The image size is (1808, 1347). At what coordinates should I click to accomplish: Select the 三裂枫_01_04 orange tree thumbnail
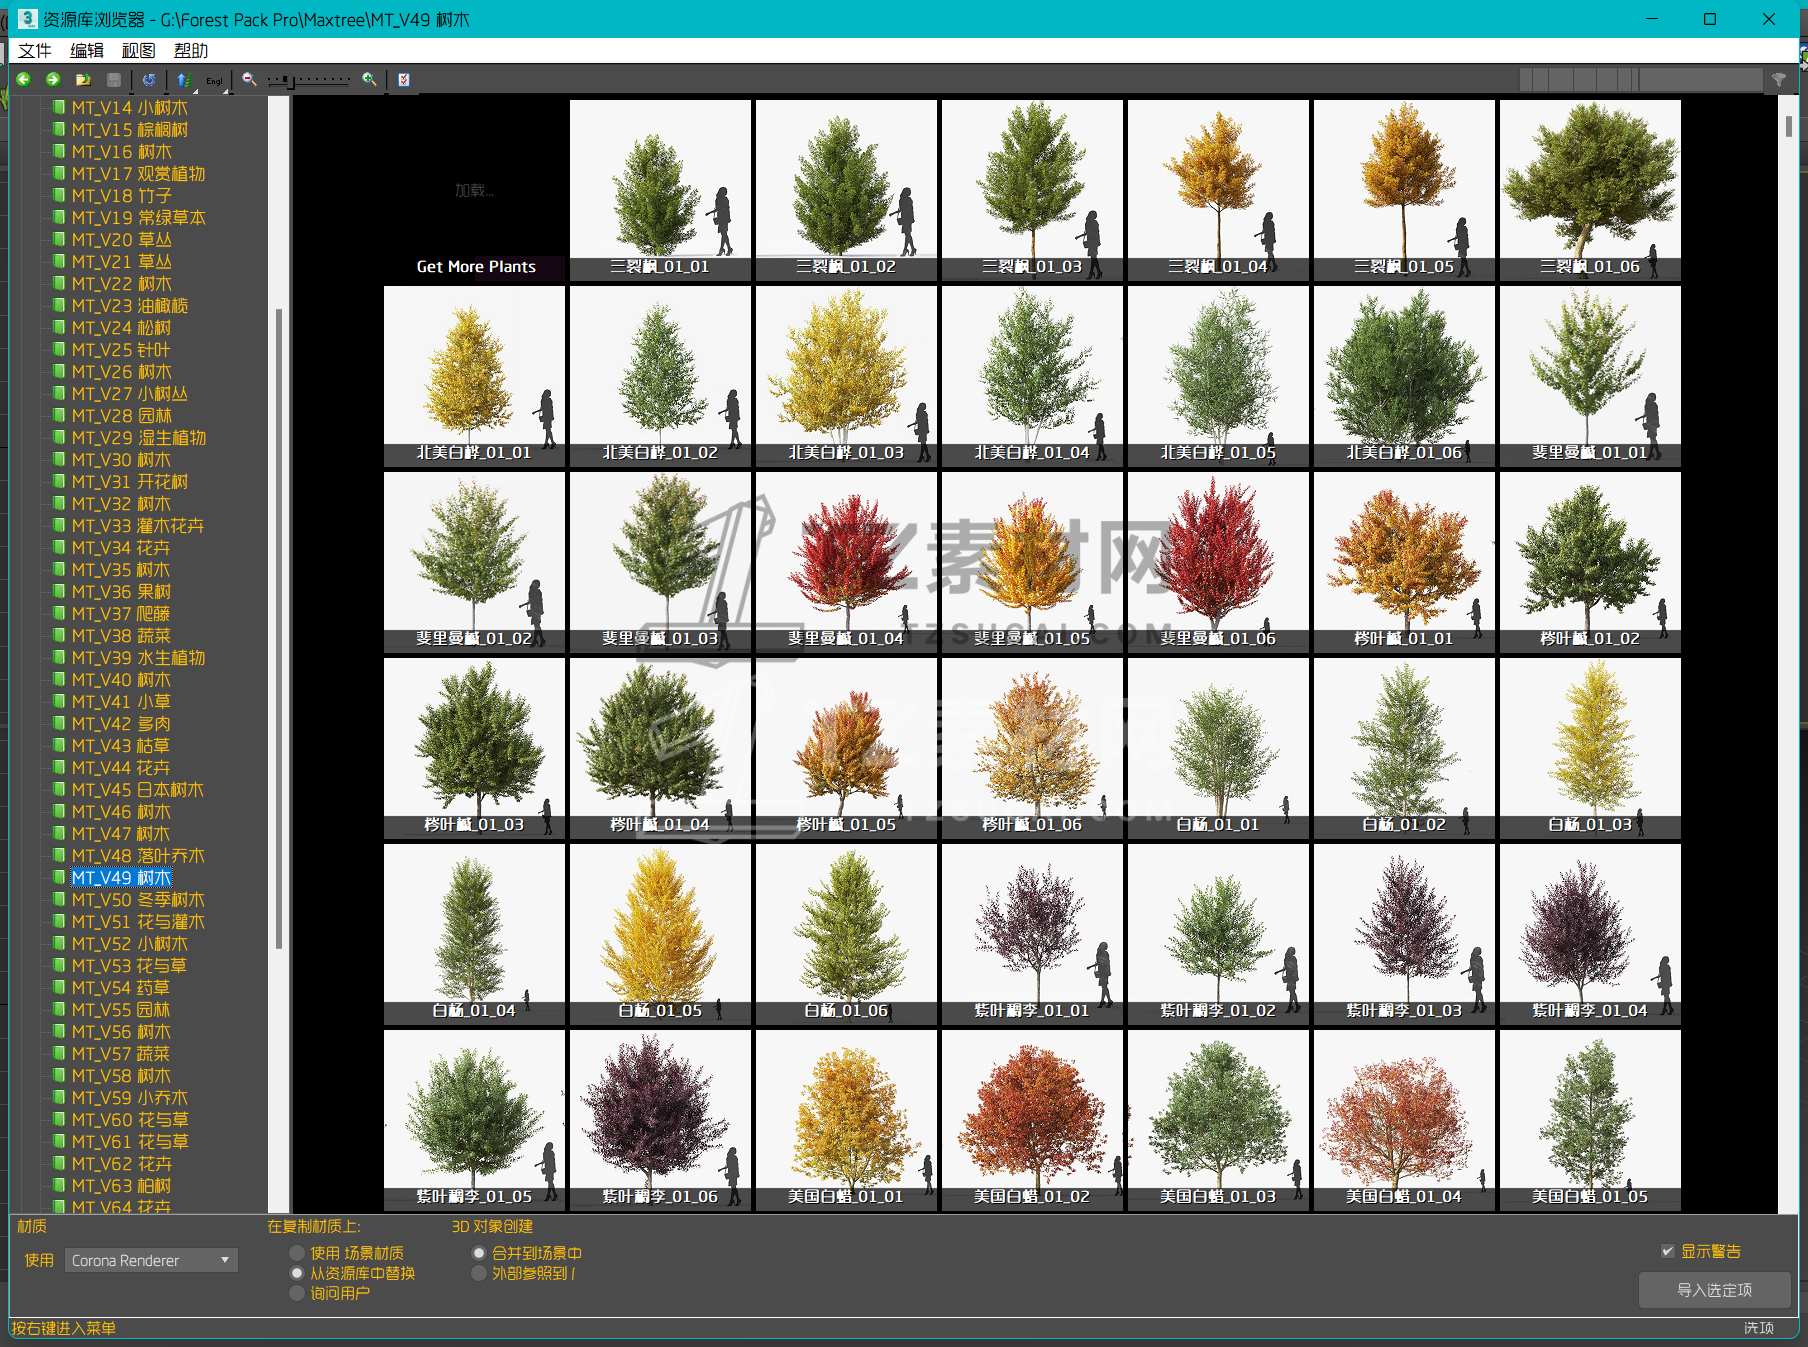[x=1218, y=190]
